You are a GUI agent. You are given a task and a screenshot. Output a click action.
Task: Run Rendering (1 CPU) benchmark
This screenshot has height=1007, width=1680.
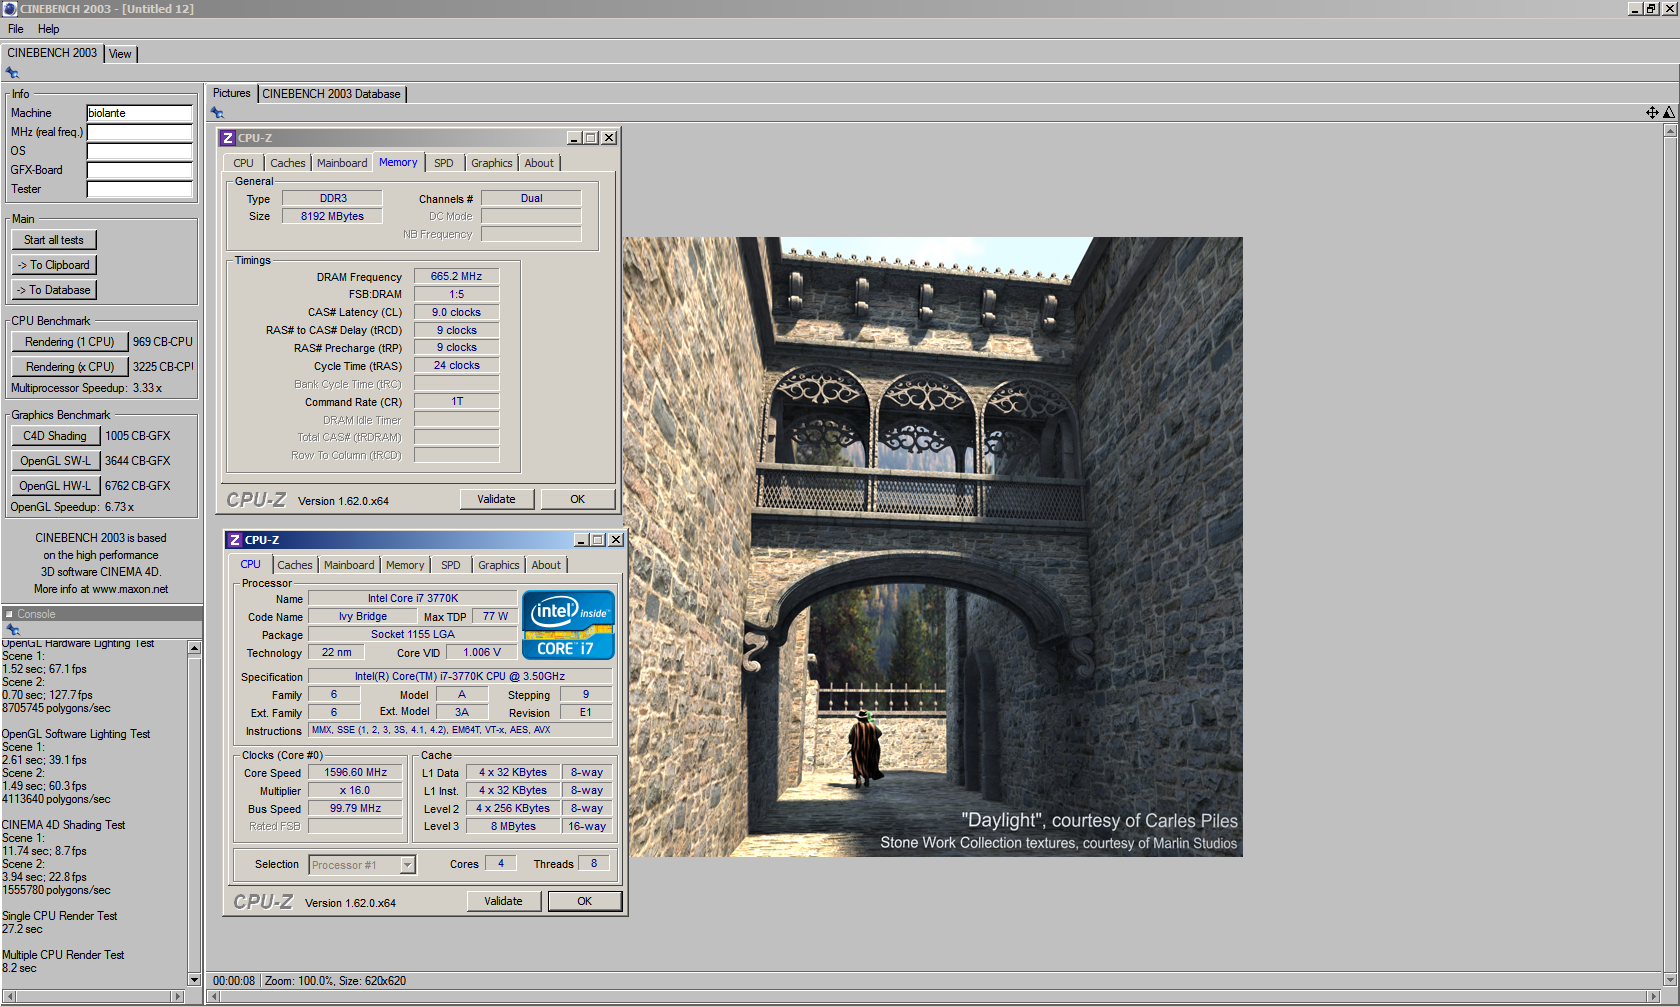[70, 342]
